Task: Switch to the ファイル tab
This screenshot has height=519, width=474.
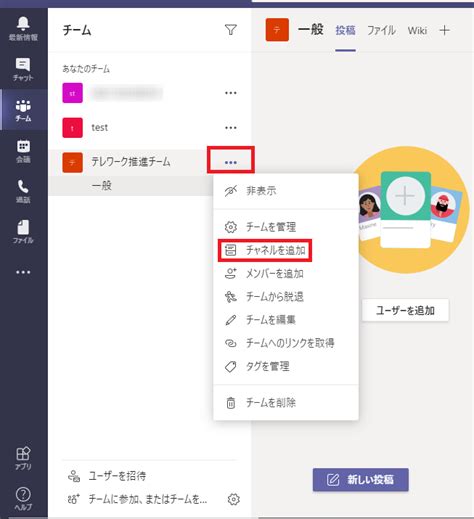Action: coord(381,31)
